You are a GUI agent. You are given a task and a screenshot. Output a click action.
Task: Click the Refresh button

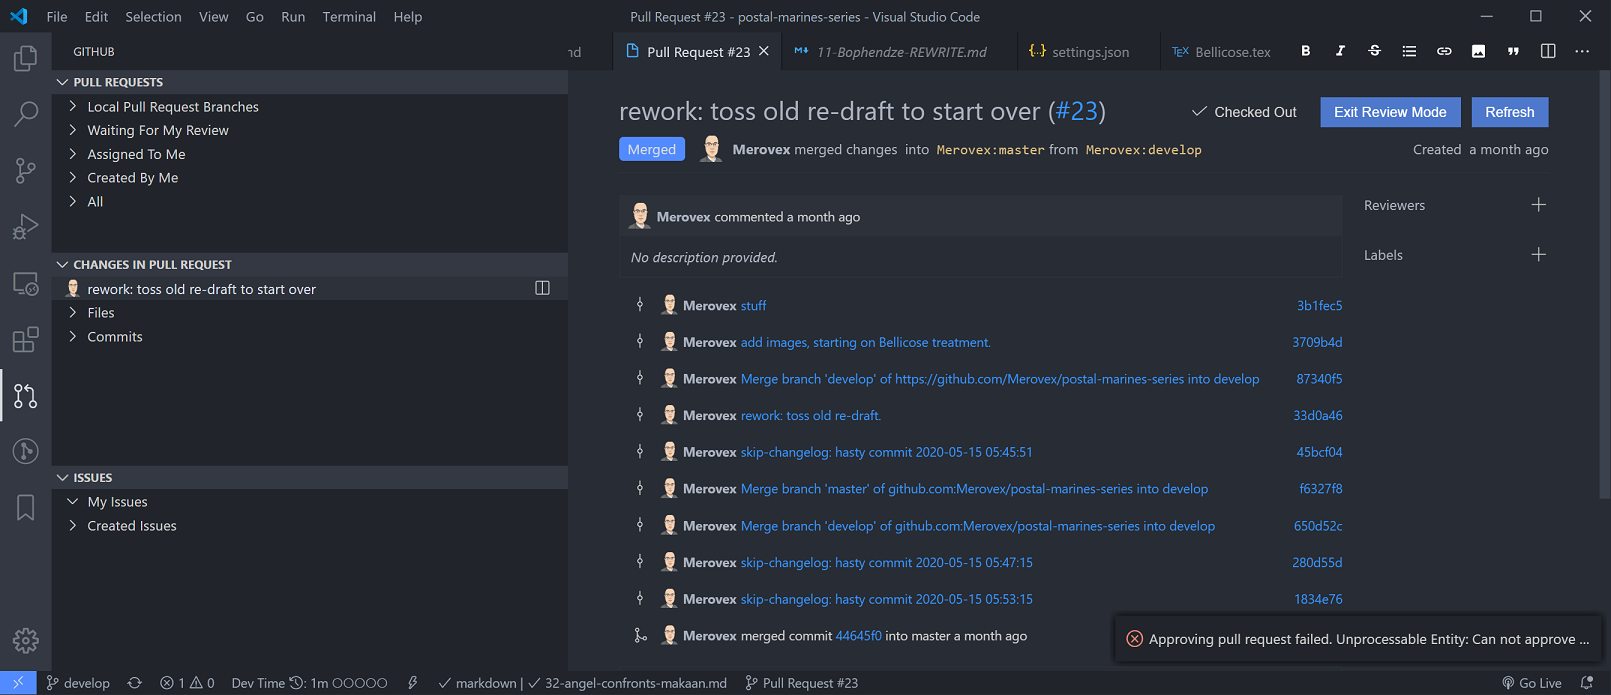click(x=1509, y=112)
